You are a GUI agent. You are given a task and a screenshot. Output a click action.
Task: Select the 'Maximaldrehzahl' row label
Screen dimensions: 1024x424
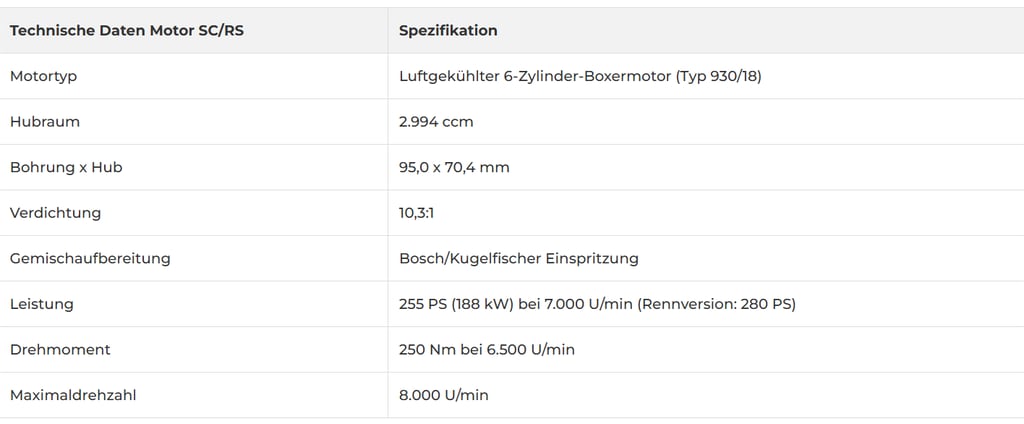click(73, 395)
